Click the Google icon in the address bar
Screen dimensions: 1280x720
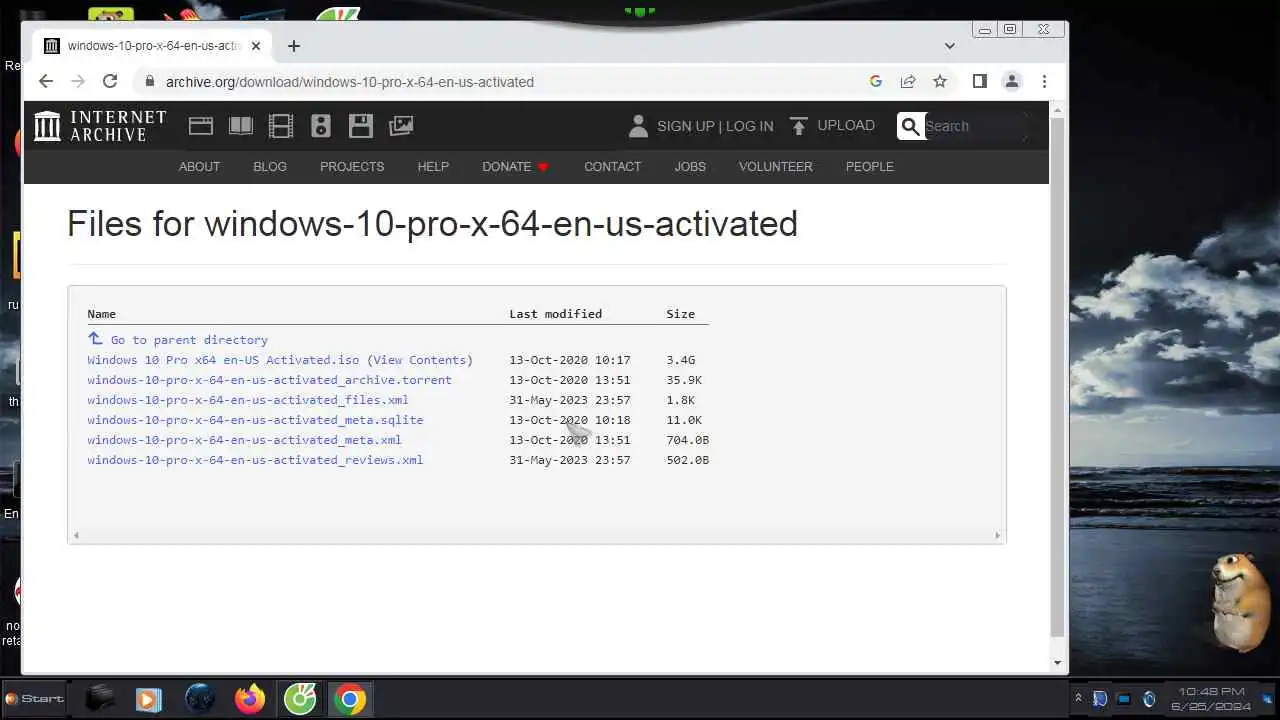tap(876, 82)
